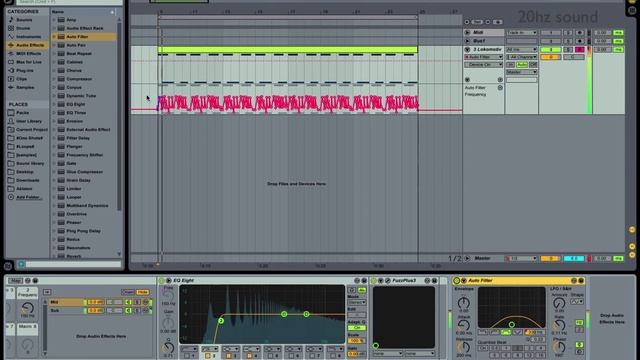Expand the Auto Filter presets

[x=54, y=37]
